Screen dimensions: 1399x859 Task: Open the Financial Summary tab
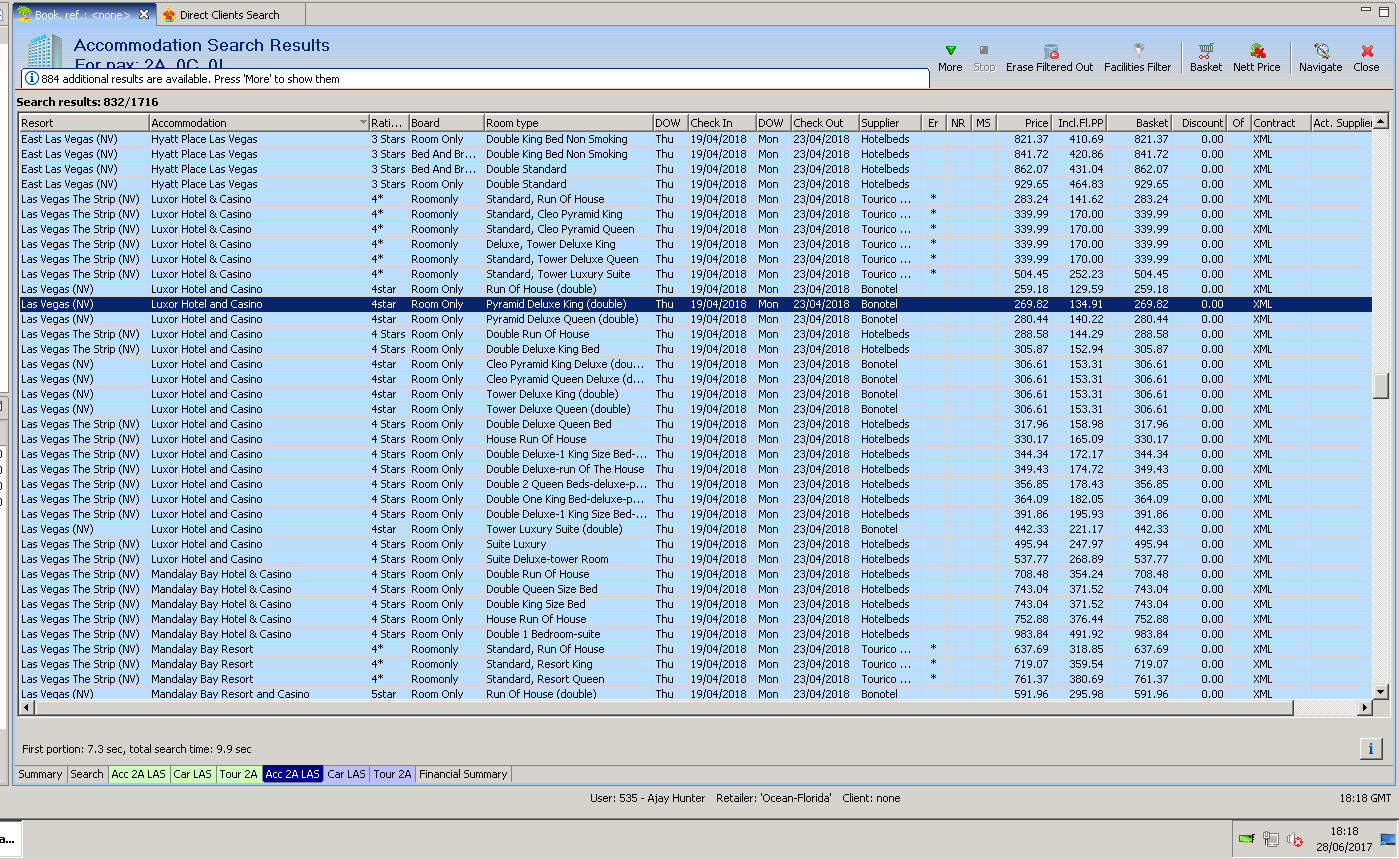[463, 774]
